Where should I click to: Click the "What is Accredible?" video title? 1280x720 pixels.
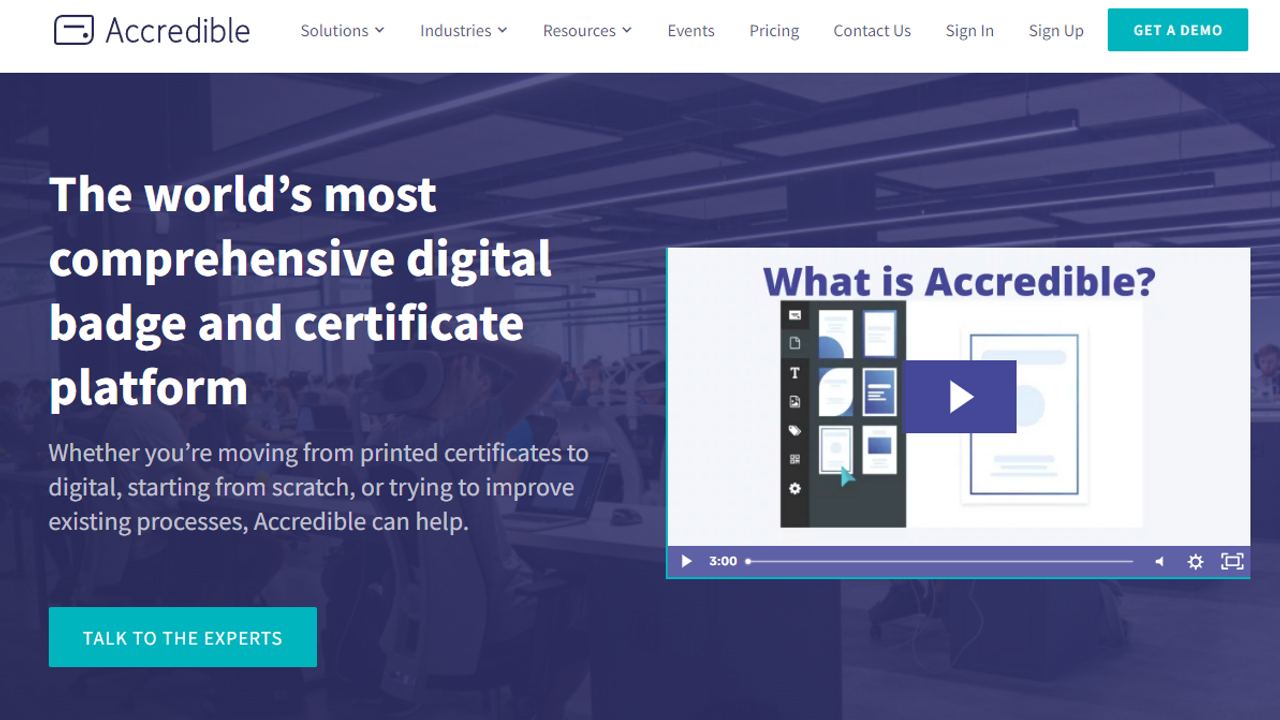959,281
